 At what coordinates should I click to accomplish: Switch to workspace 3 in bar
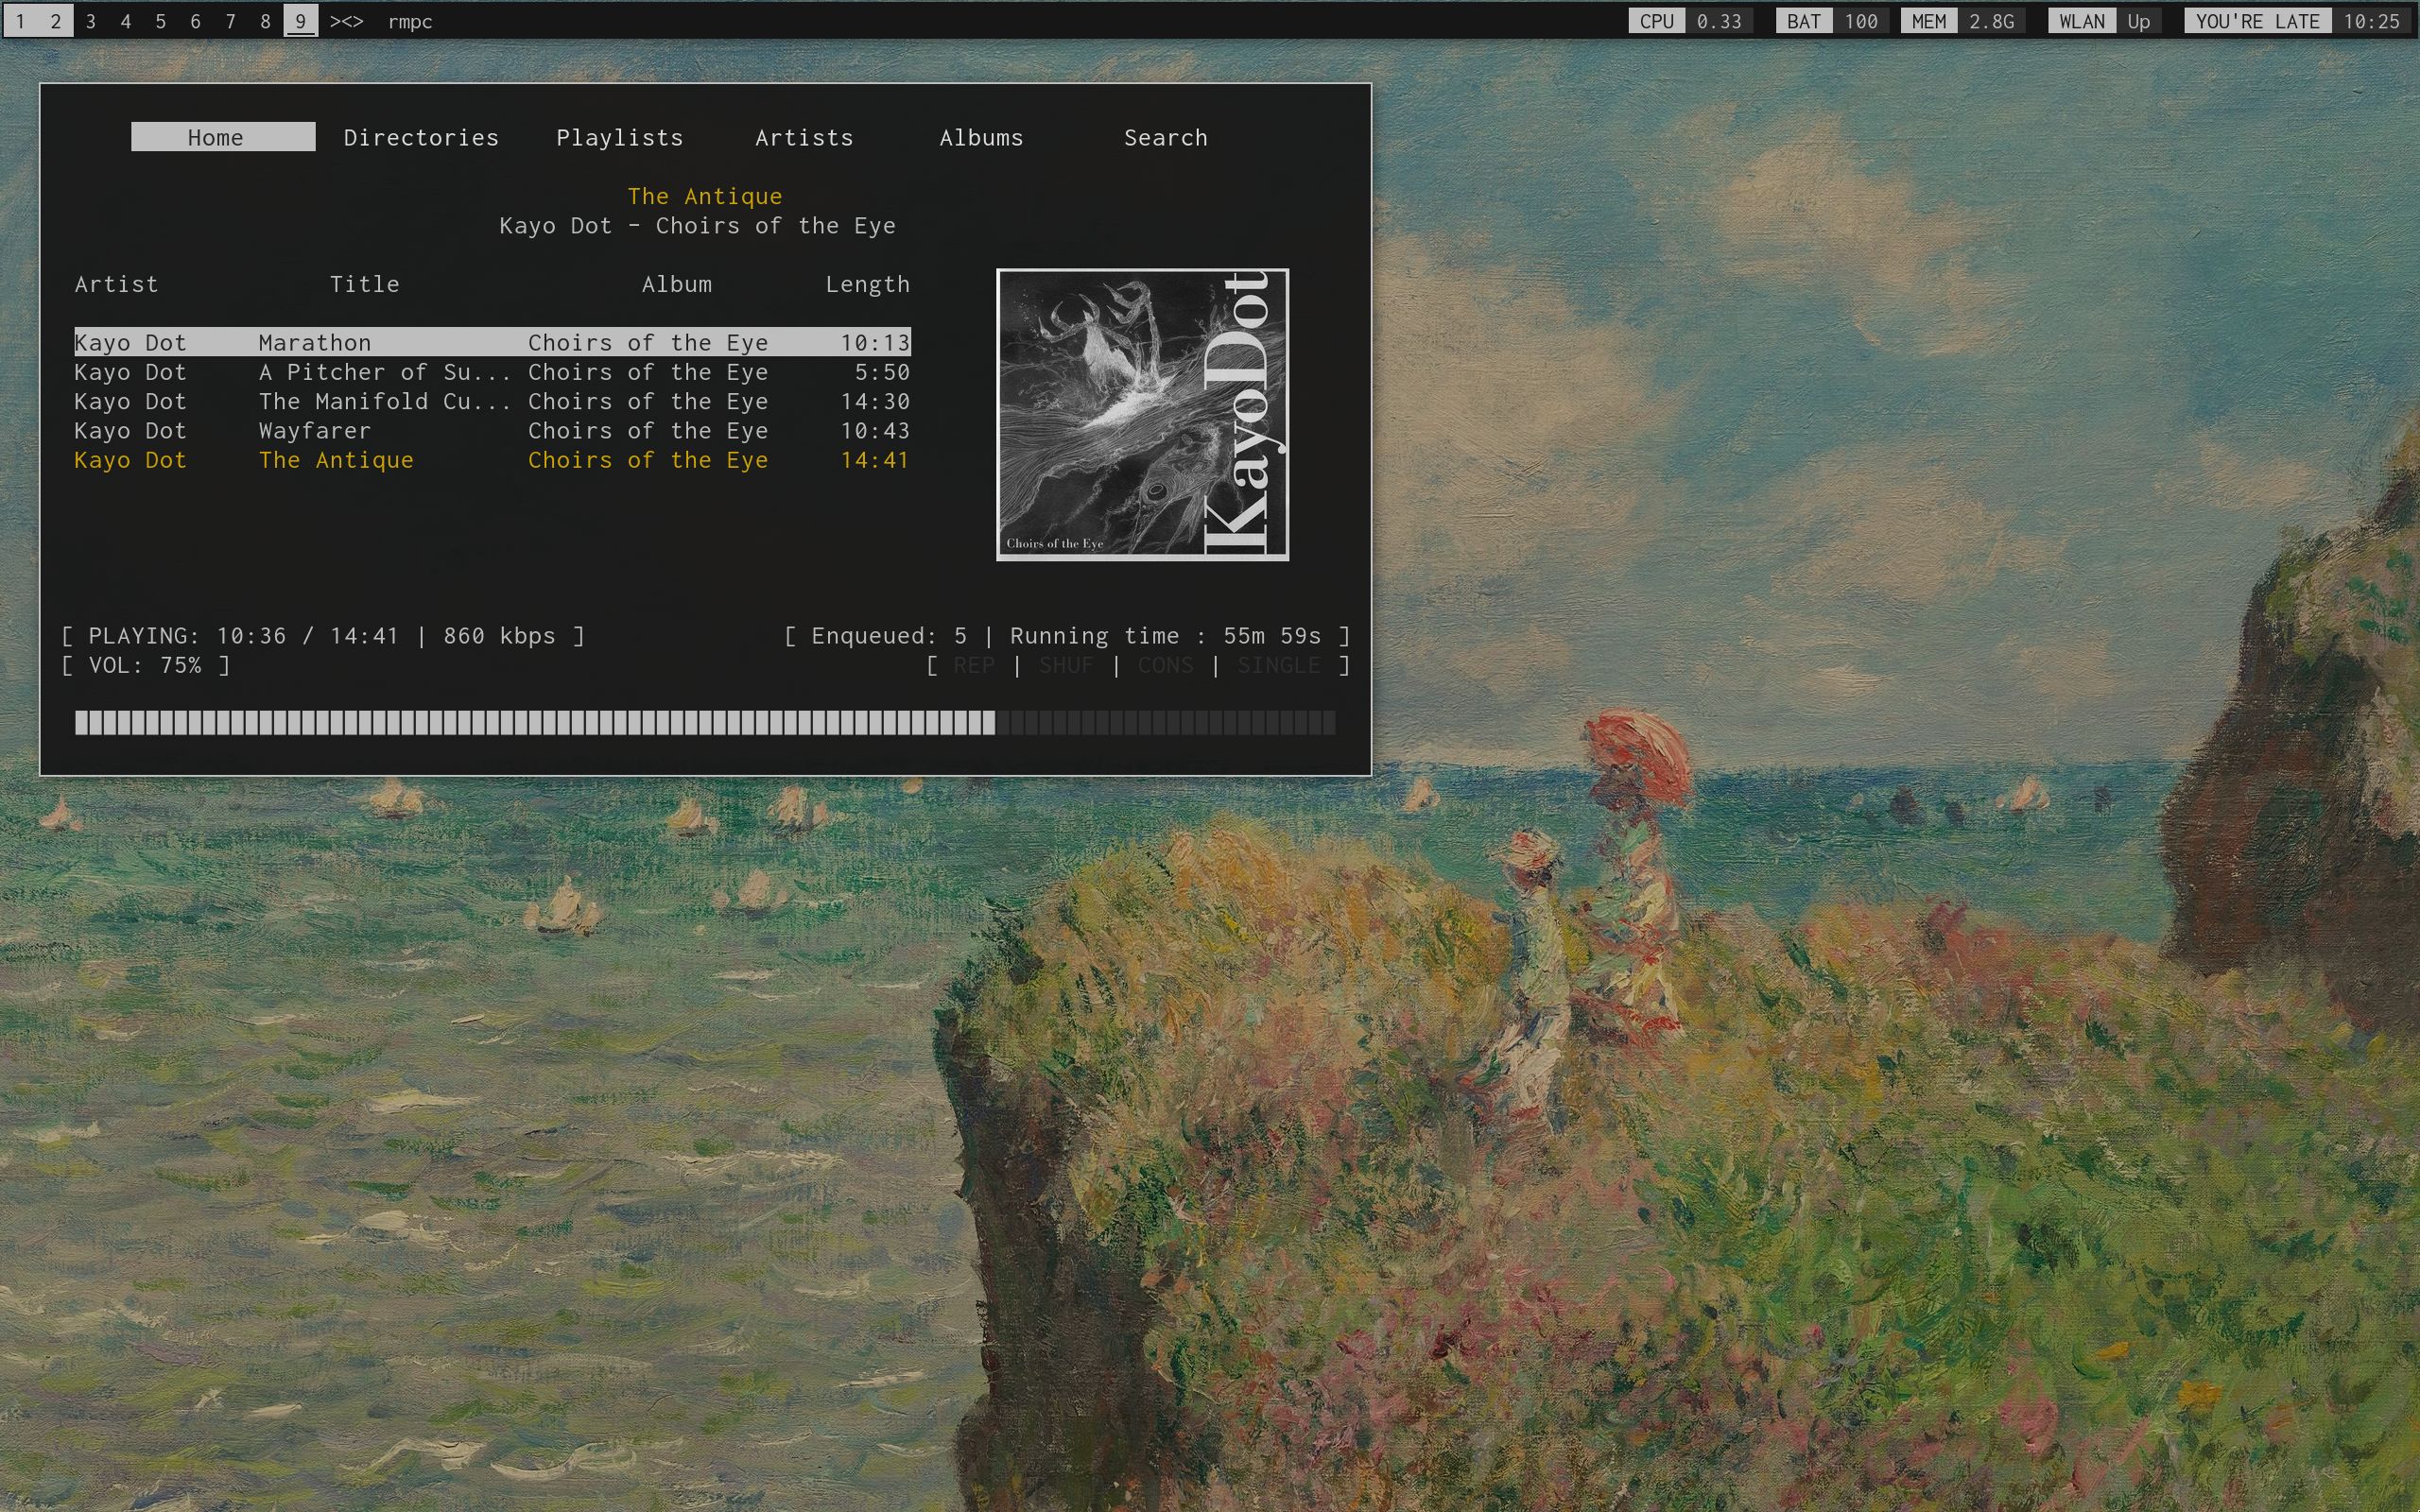[91, 21]
